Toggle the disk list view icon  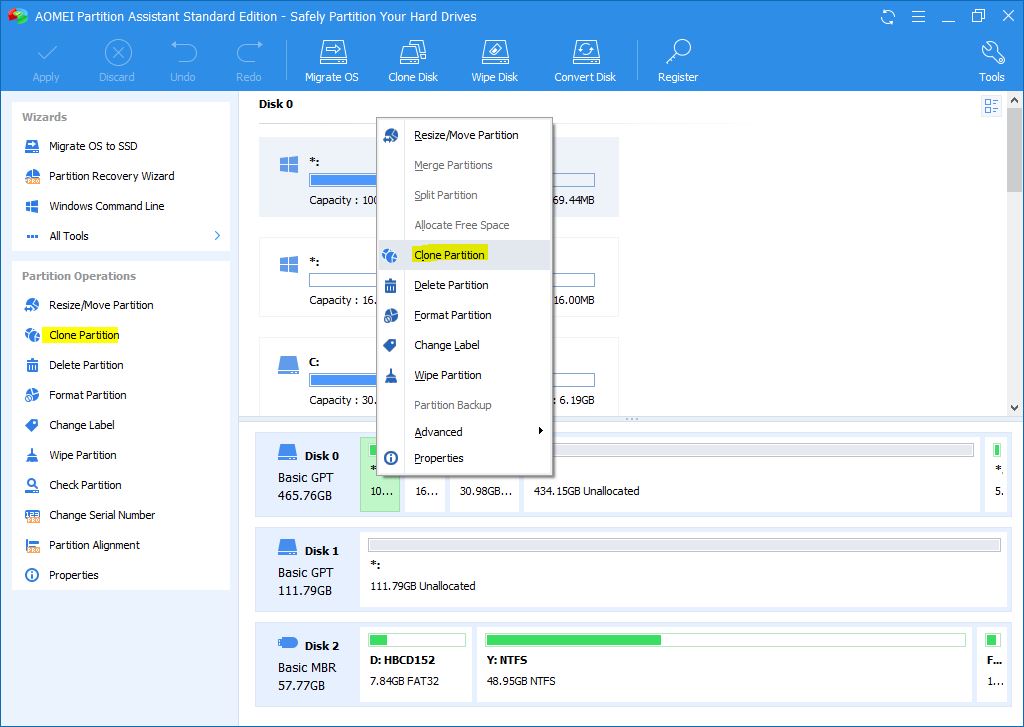click(991, 106)
